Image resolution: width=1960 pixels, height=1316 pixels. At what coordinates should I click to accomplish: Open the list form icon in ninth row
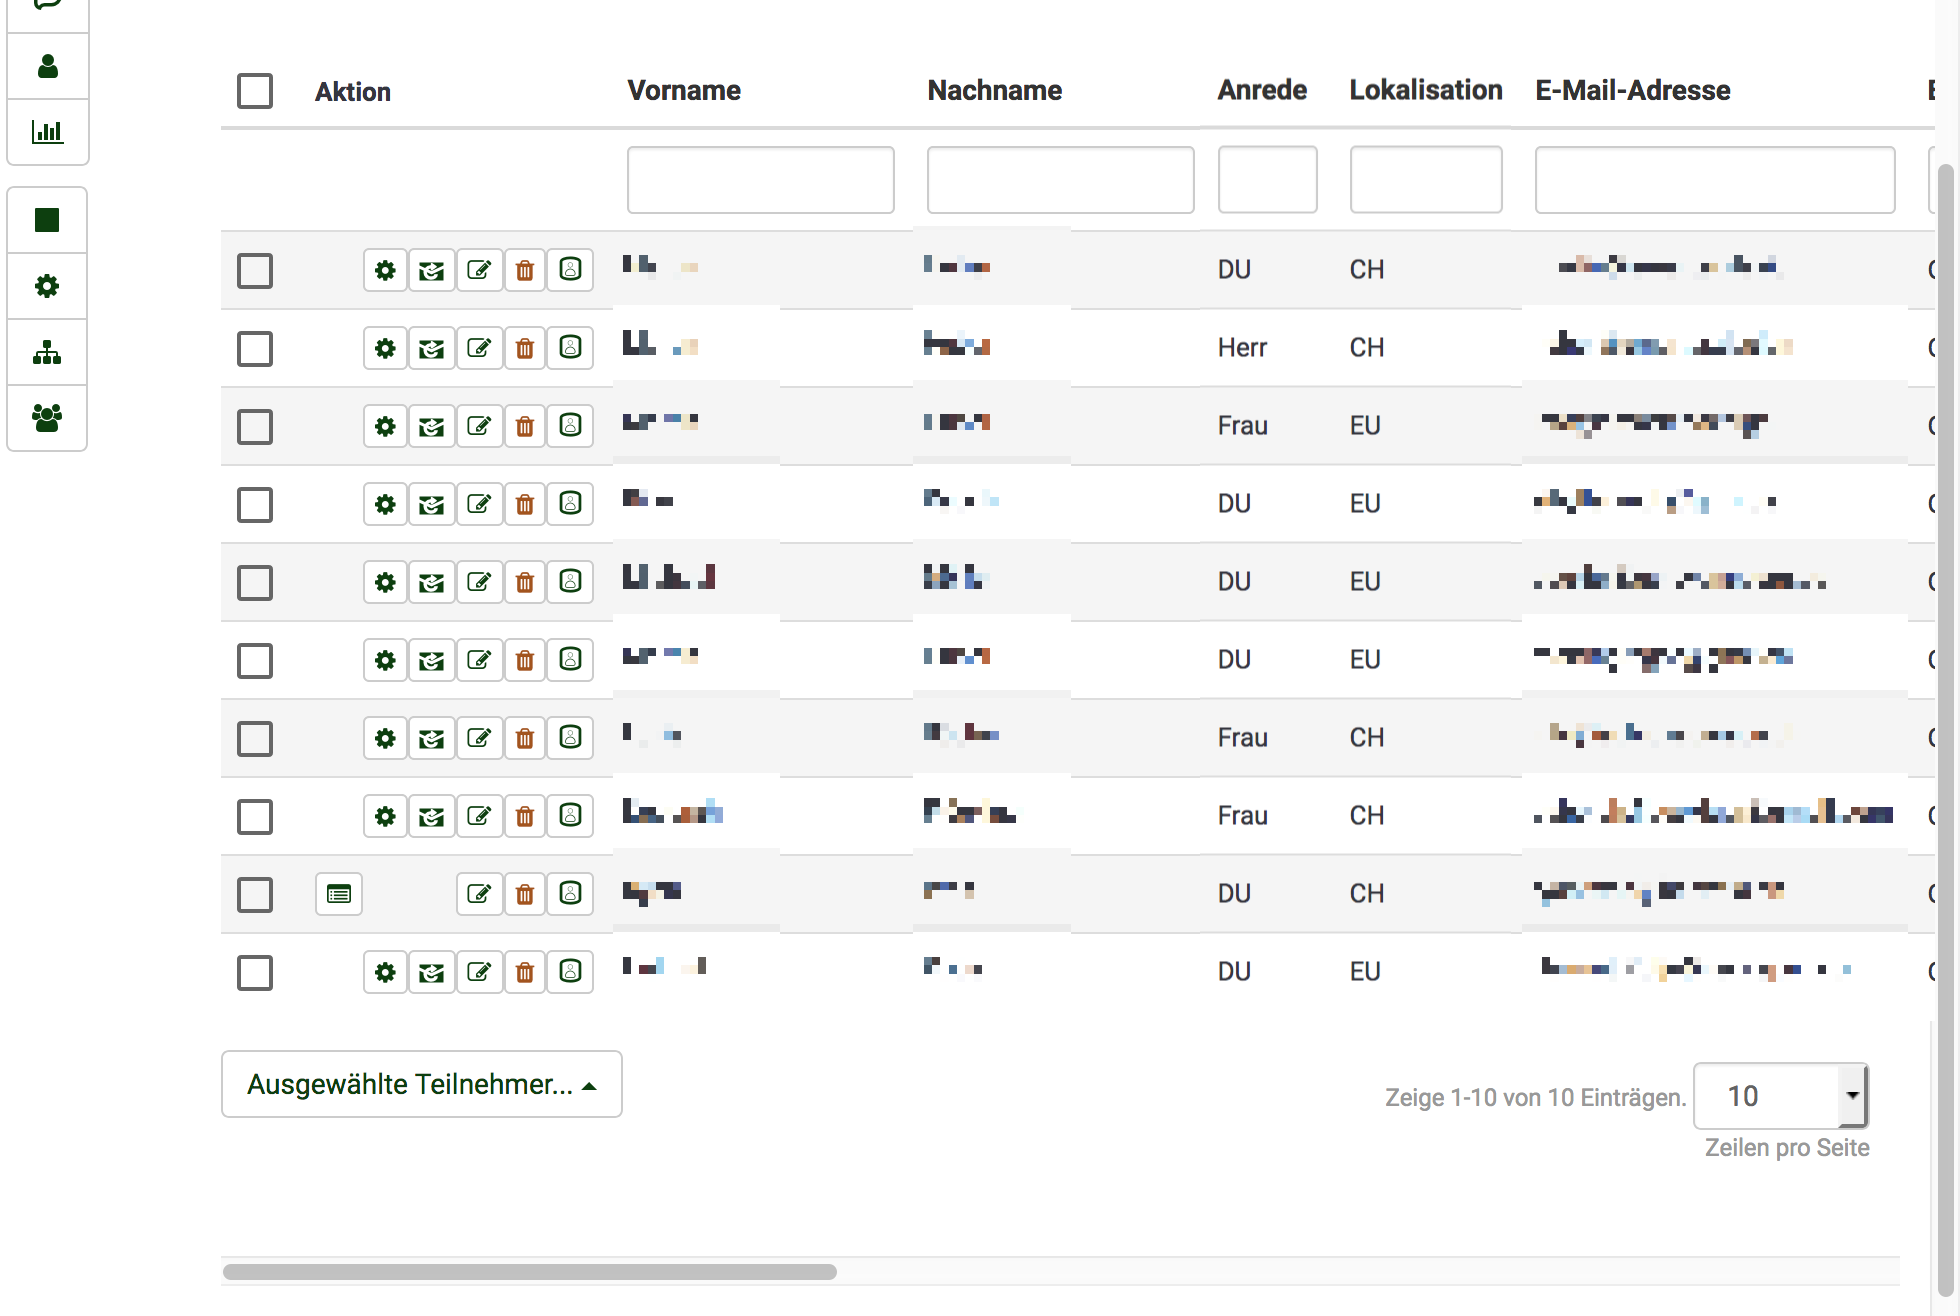[339, 894]
